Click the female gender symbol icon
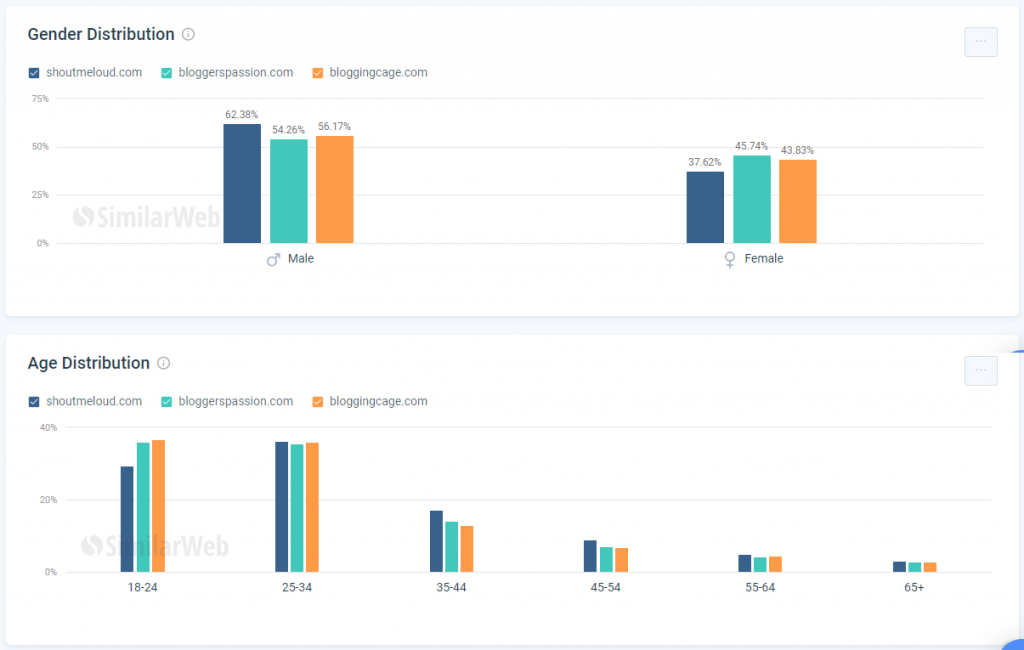Image resolution: width=1024 pixels, height=650 pixels. [x=729, y=259]
